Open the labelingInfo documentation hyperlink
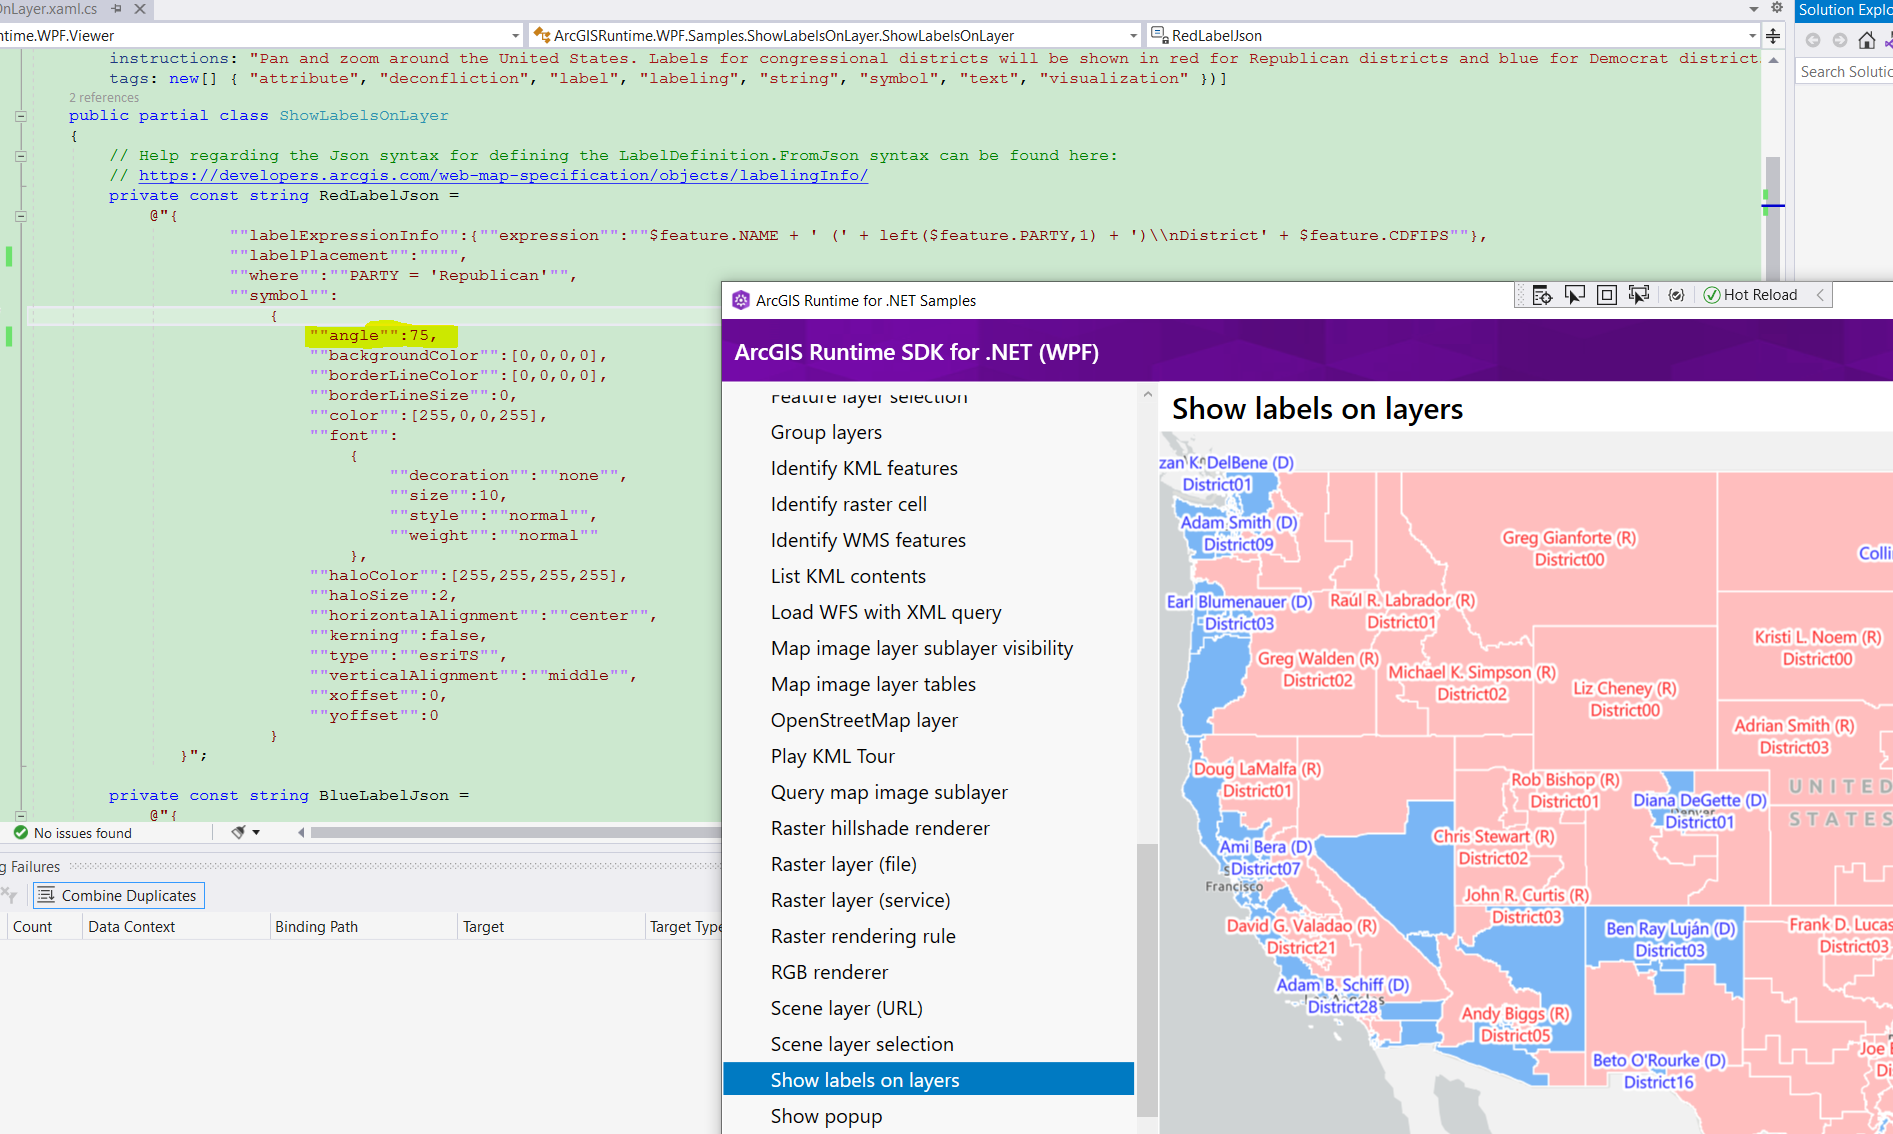1893x1134 pixels. [505, 174]
